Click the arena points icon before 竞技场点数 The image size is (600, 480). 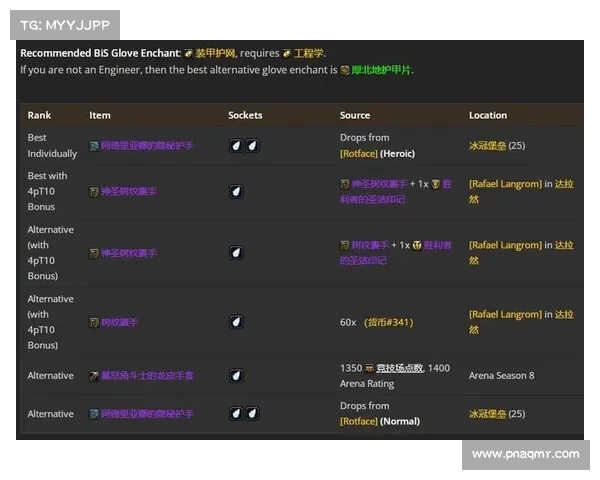click(x=369, y=368)
